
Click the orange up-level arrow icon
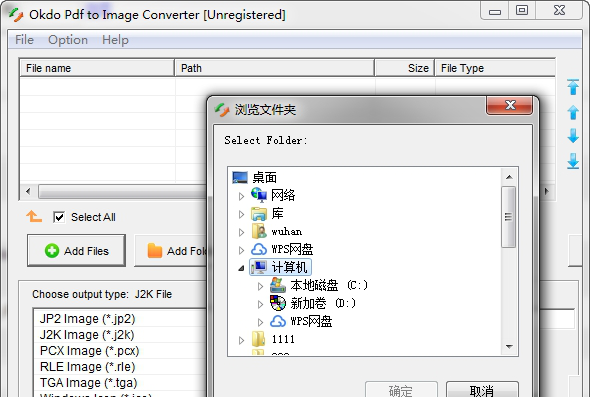(x=34, y=216)
